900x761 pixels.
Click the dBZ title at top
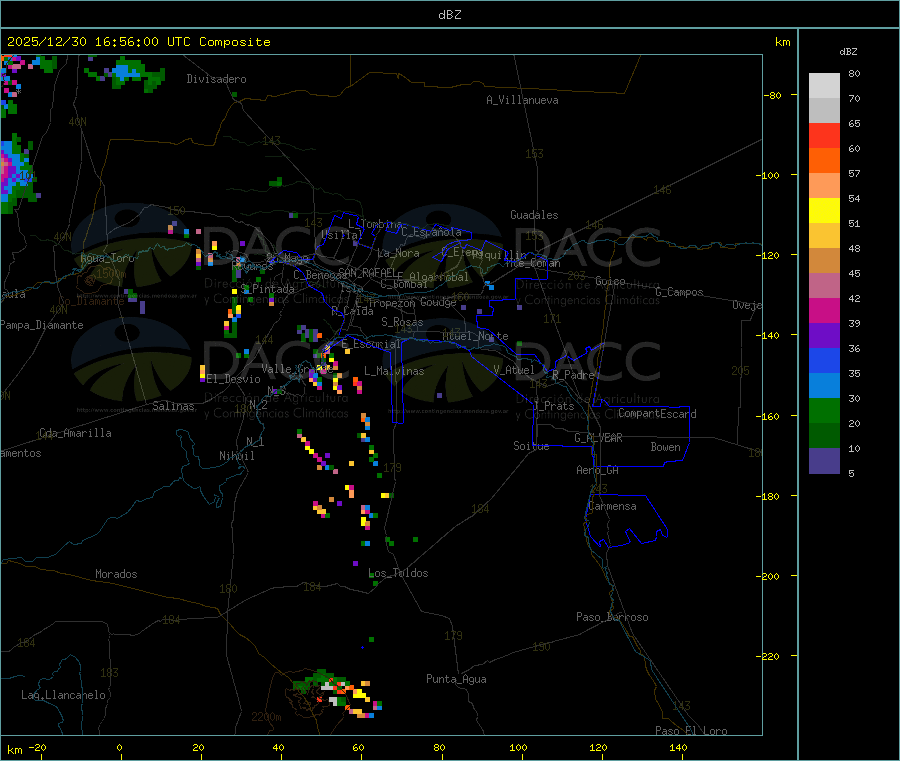click(449, 15)
